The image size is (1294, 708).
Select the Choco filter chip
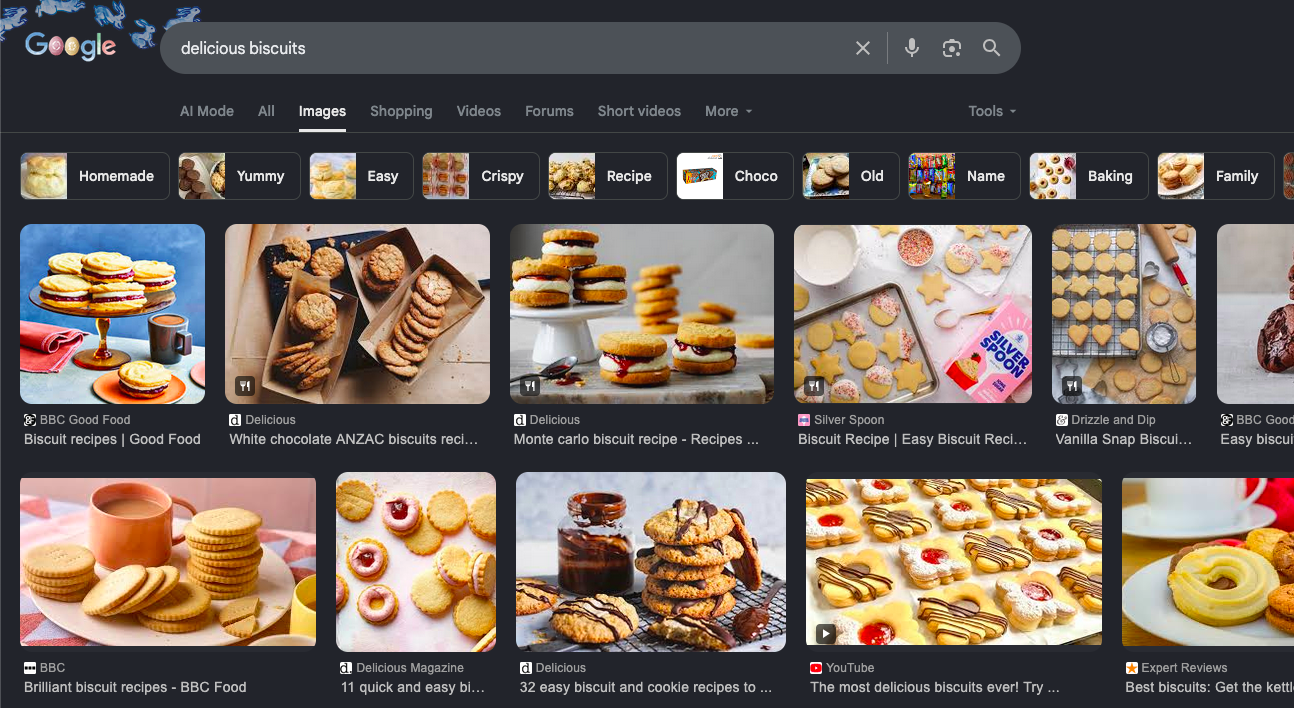[735, 176]
